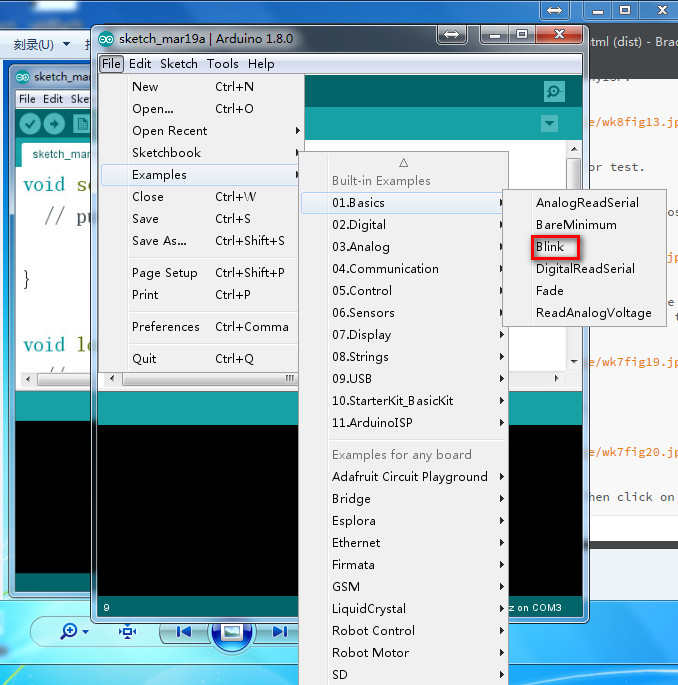Go to the next image in photo viewer
678x685 pixels.
(x=279, y=632)
